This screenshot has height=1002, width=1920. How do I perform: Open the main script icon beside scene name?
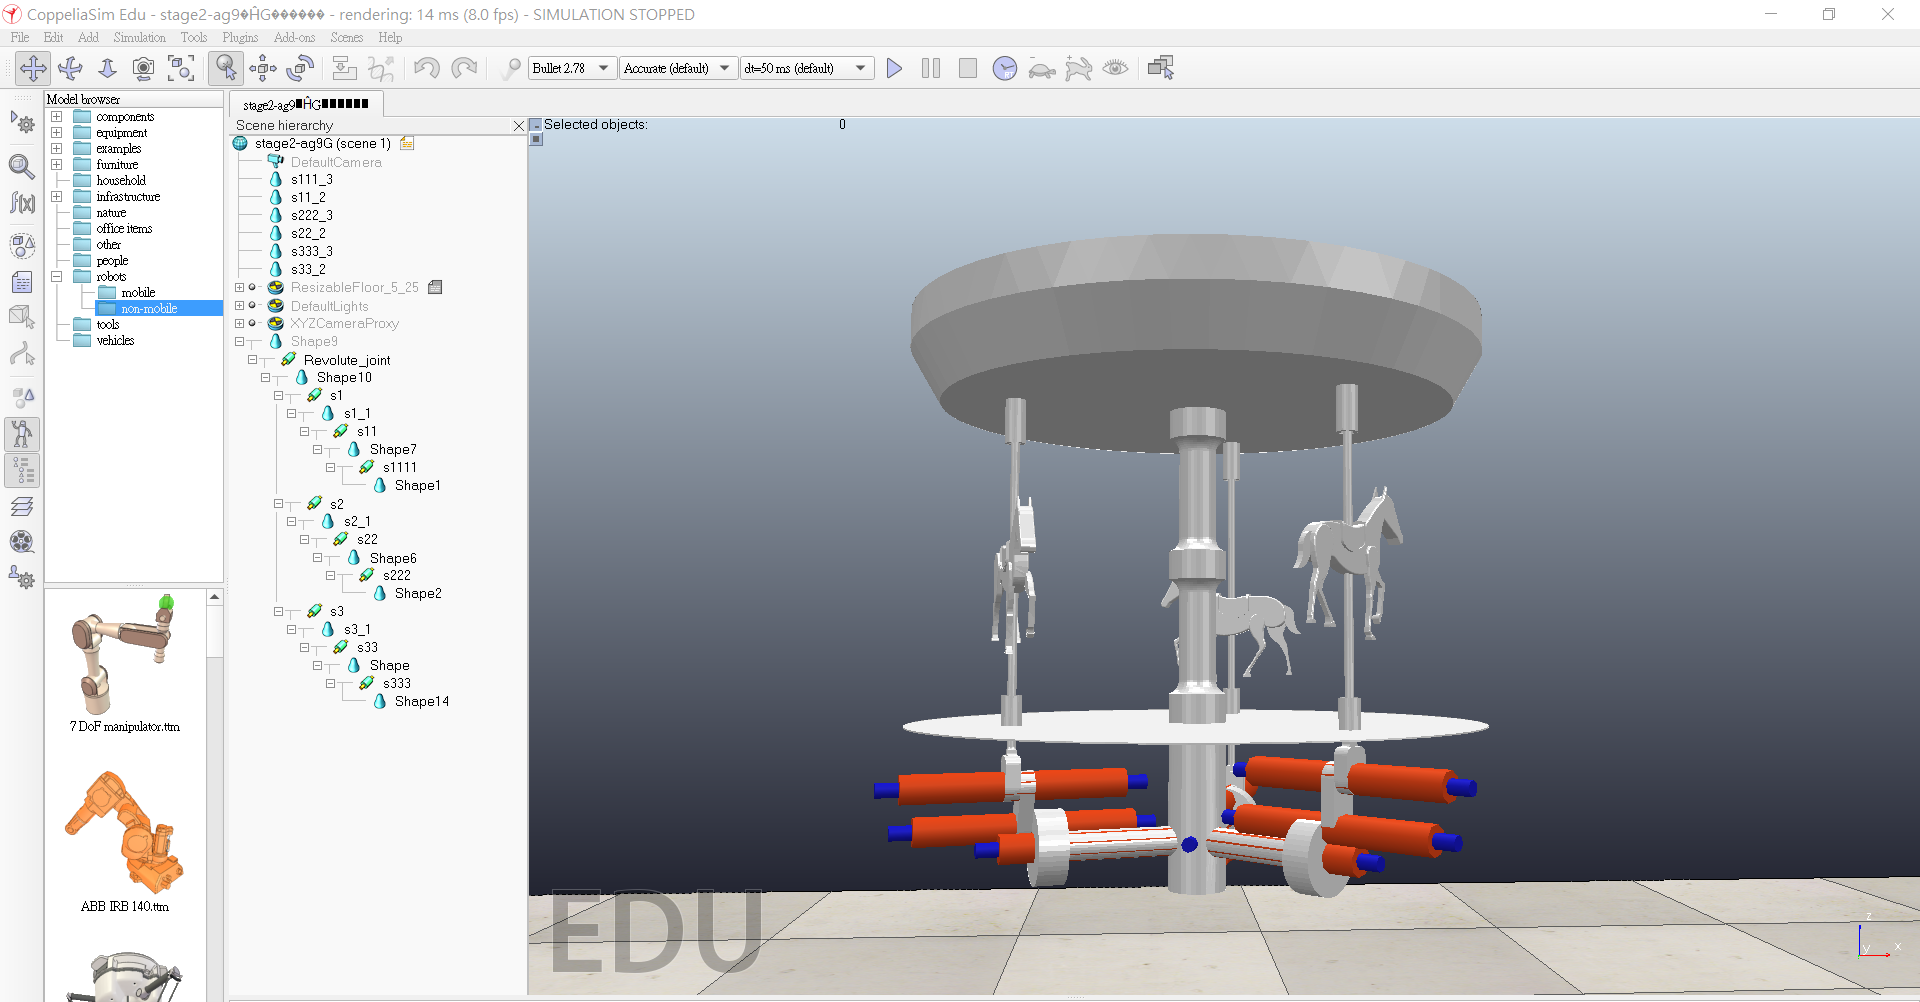[407, 143]
